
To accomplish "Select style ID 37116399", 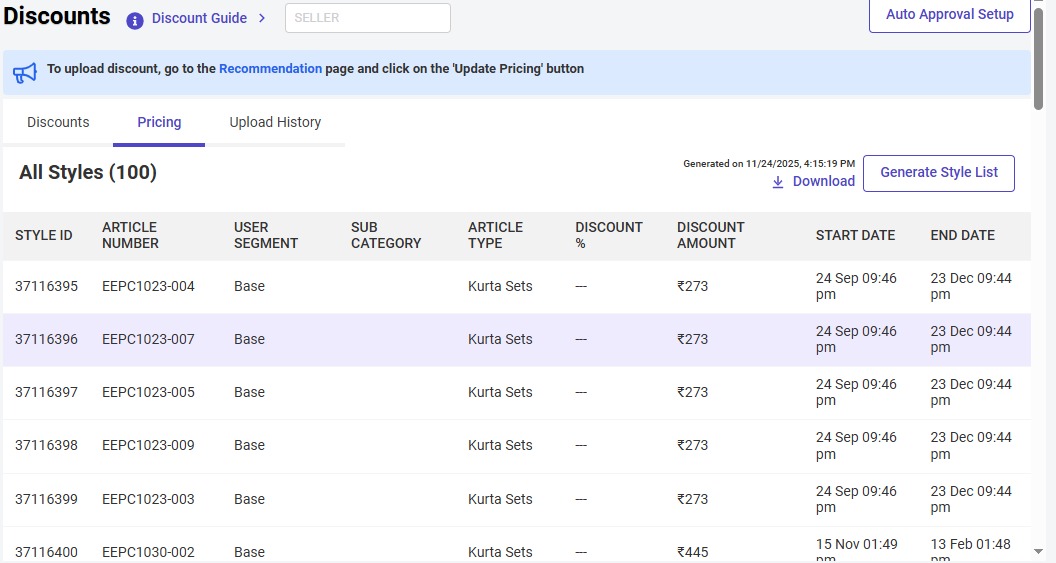I will [x=46, y=500].
